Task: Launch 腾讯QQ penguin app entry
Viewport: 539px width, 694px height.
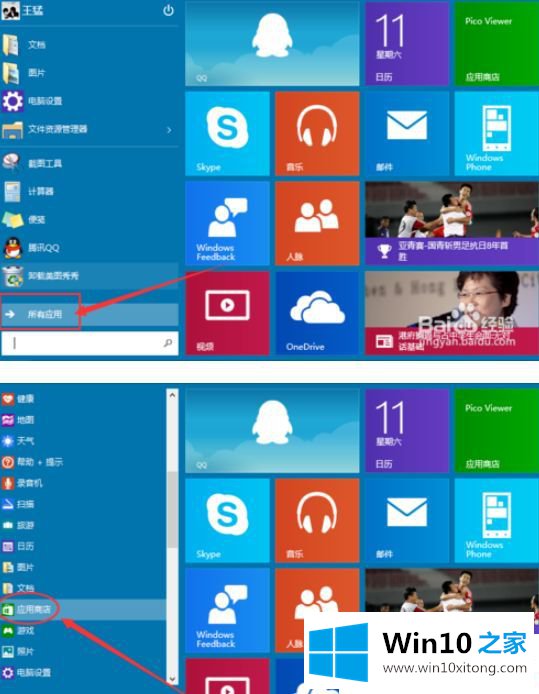Action: pos(89,247)
